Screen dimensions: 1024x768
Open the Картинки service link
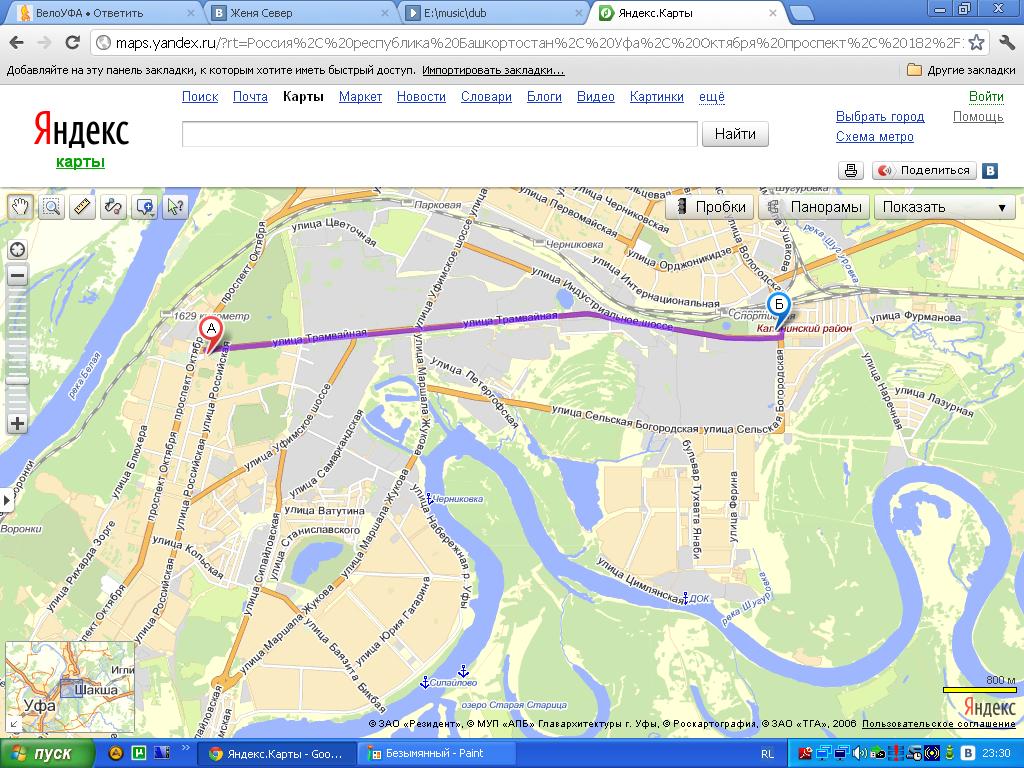click(657, 97)
